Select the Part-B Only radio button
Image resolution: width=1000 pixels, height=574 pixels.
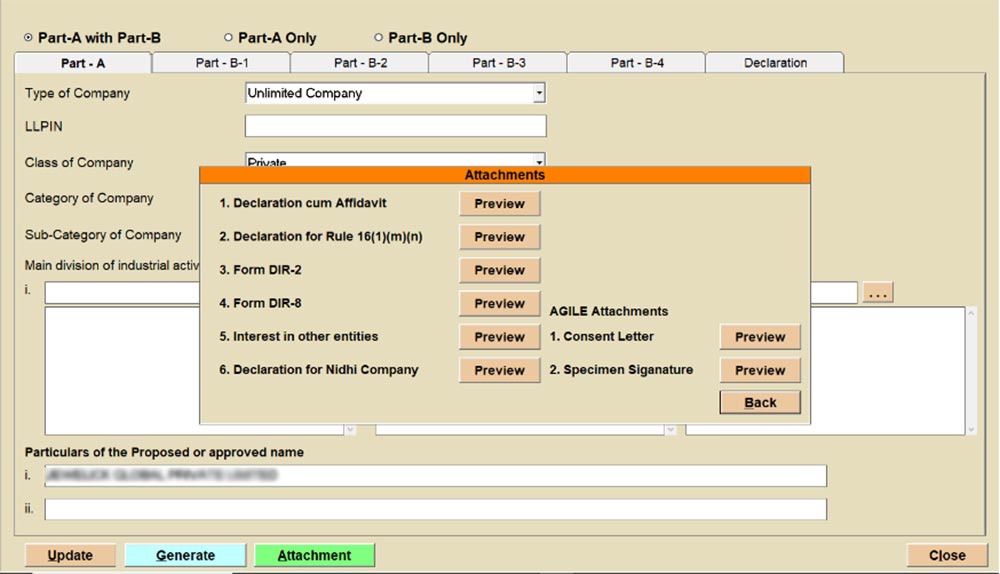pos(378,38)
